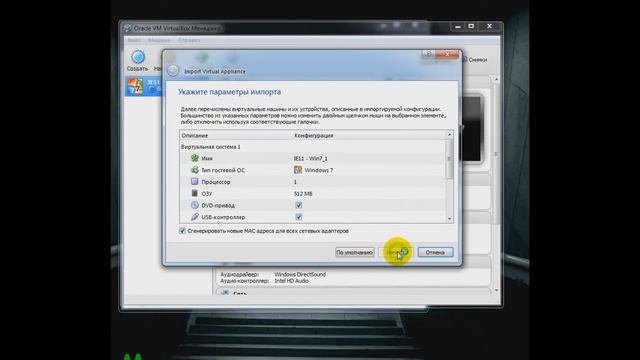Click VirtualBox logo in Manager title bar
The image size is (640, 360).
click(x=128, y=28)
